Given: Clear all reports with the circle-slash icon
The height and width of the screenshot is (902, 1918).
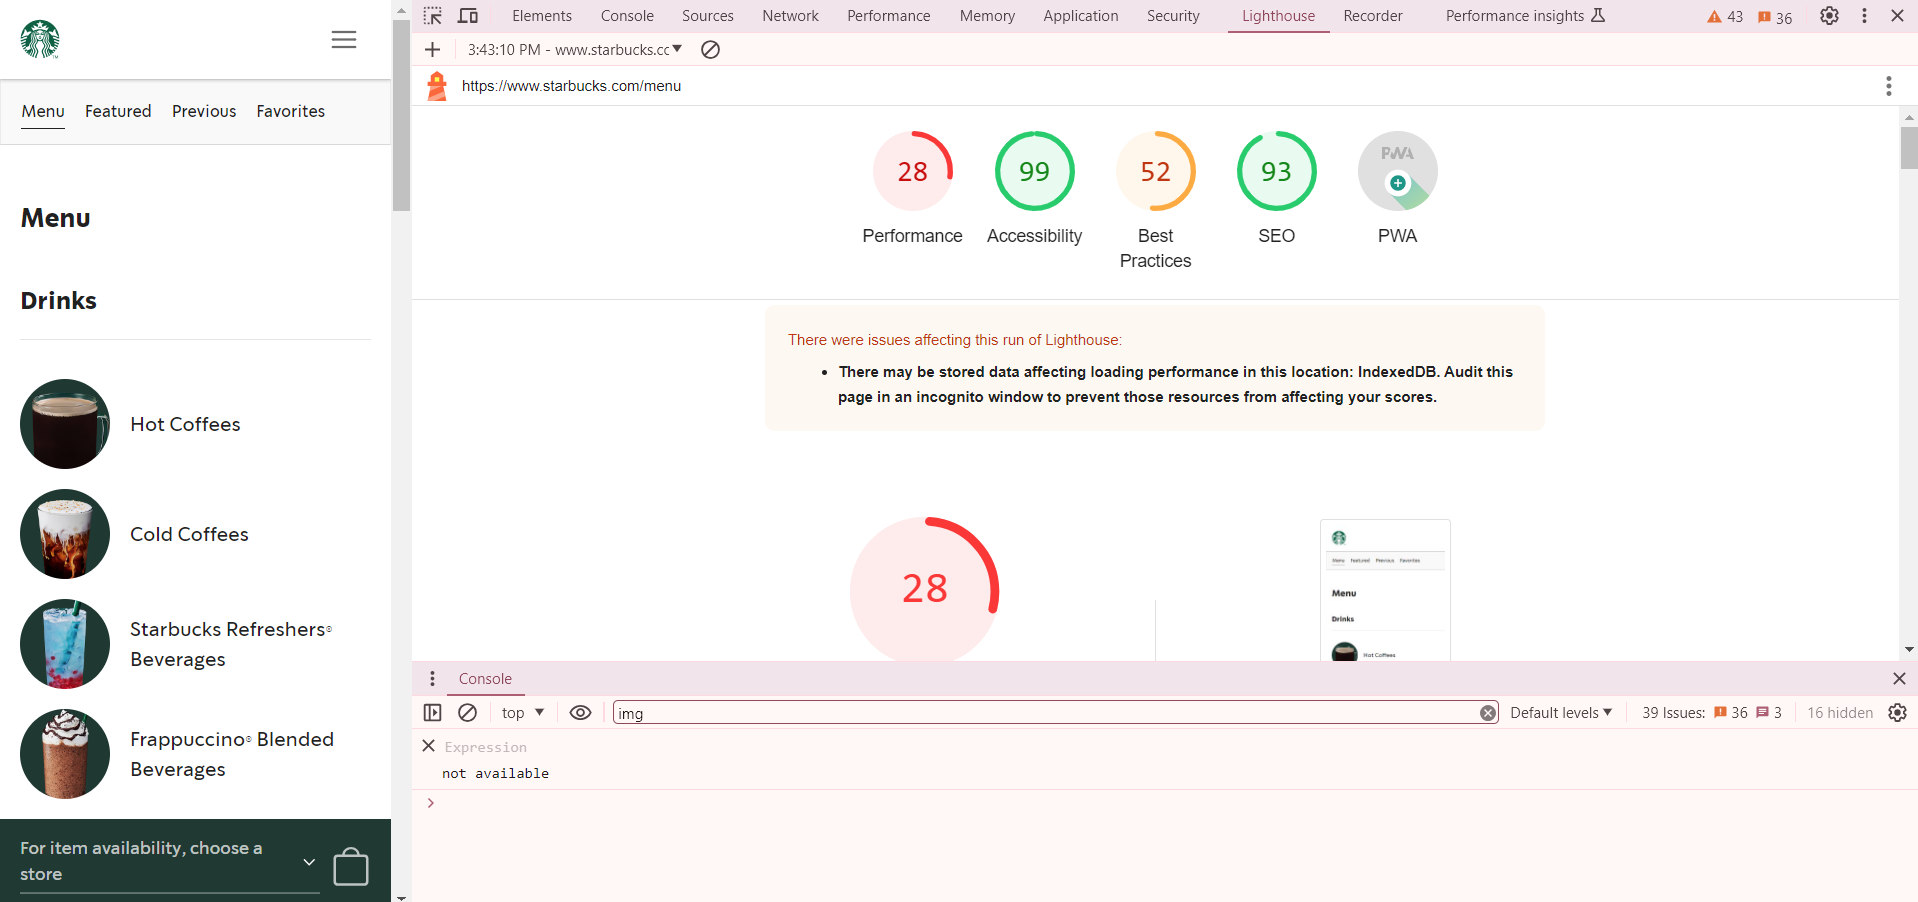Looking at the screenshot, I should [x=710, y=50].
